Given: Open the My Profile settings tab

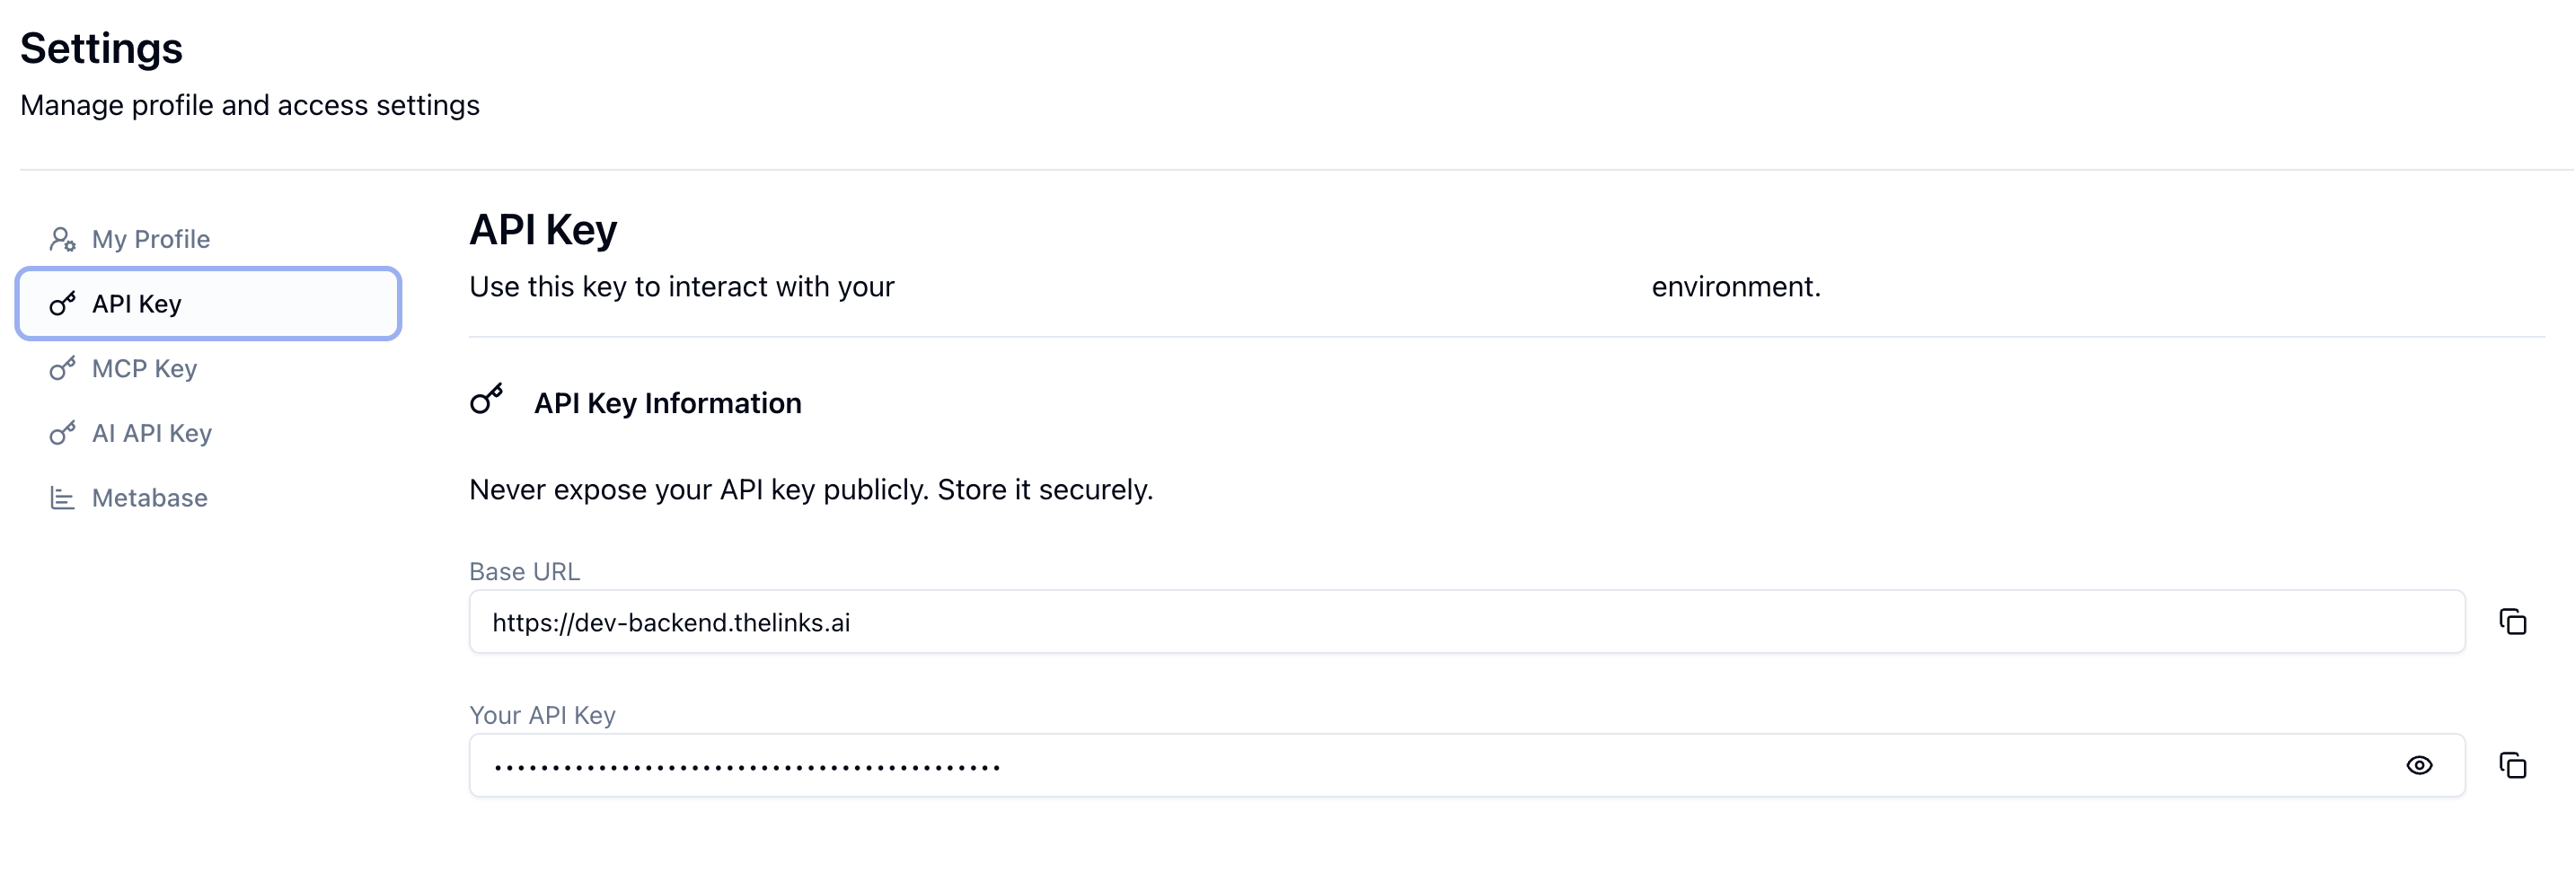Looking at the screenshot, I should 151,240.
